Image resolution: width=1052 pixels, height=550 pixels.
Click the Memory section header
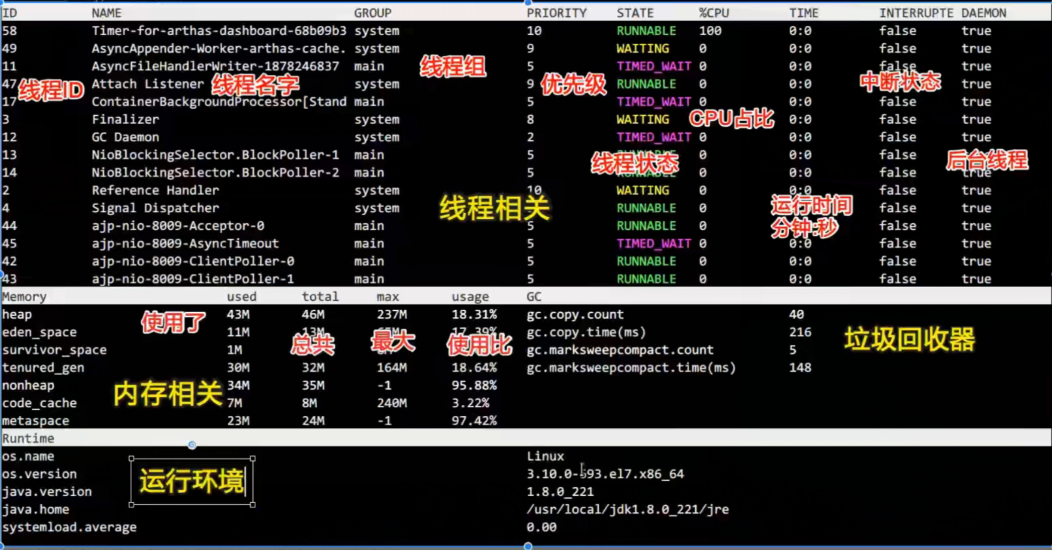(x=24, y=296)
